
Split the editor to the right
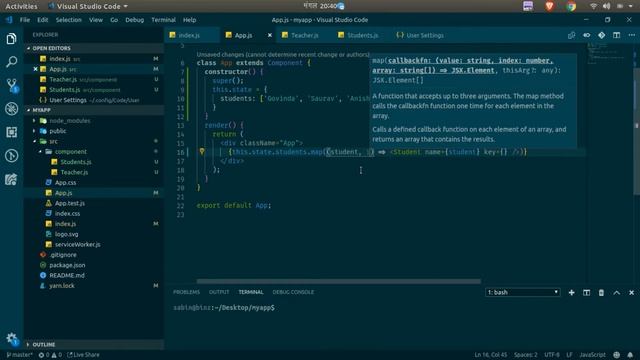(x=616, y=36)
